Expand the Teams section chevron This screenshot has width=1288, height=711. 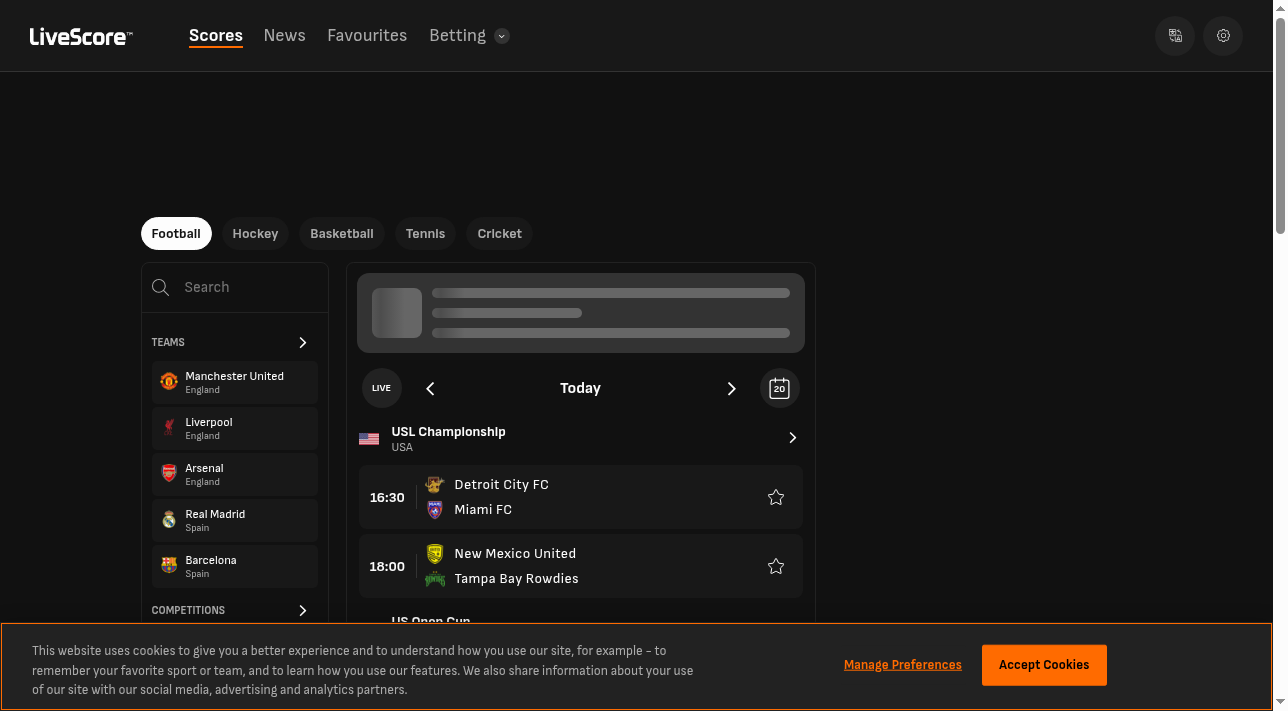pos(303,343)
